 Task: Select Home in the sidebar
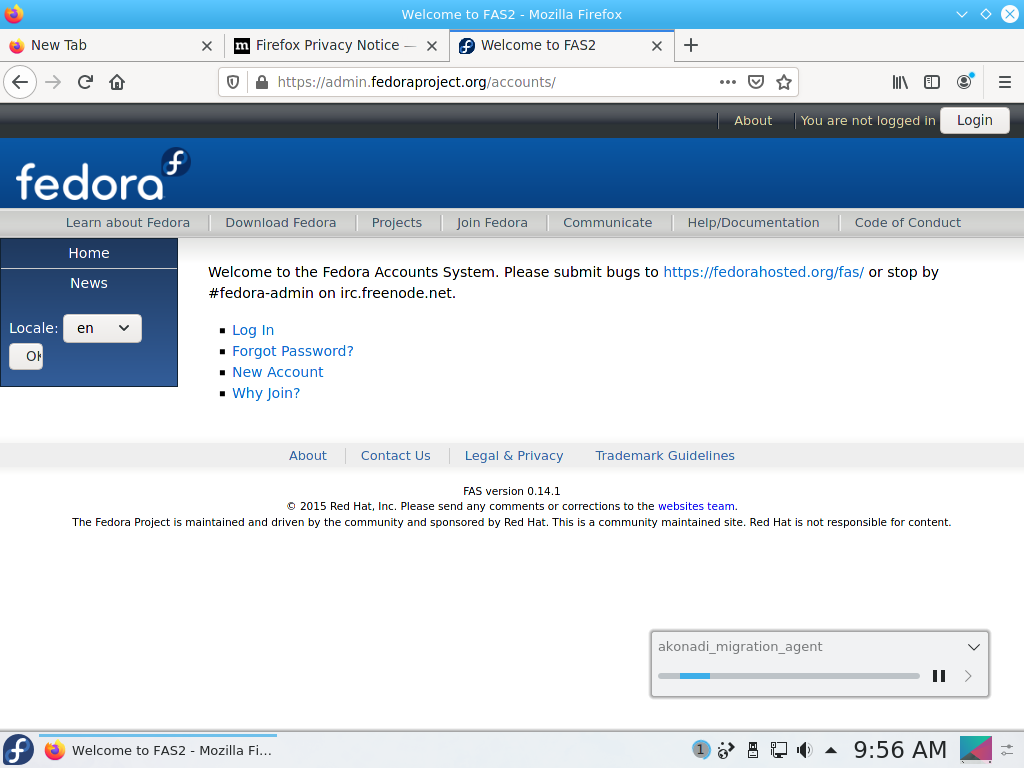pyautogui.click(x=89, y=253)
